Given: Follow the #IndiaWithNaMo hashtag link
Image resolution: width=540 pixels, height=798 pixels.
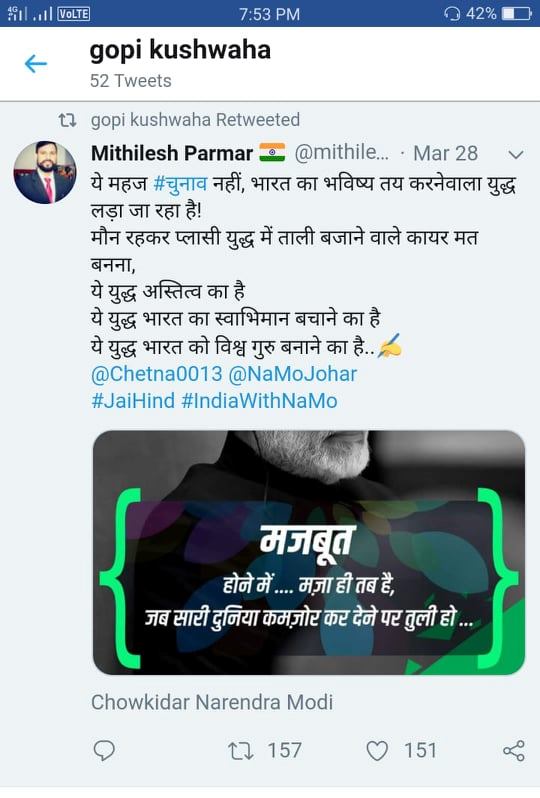Looking at the screenshot, I should click(x=259, y=401).
